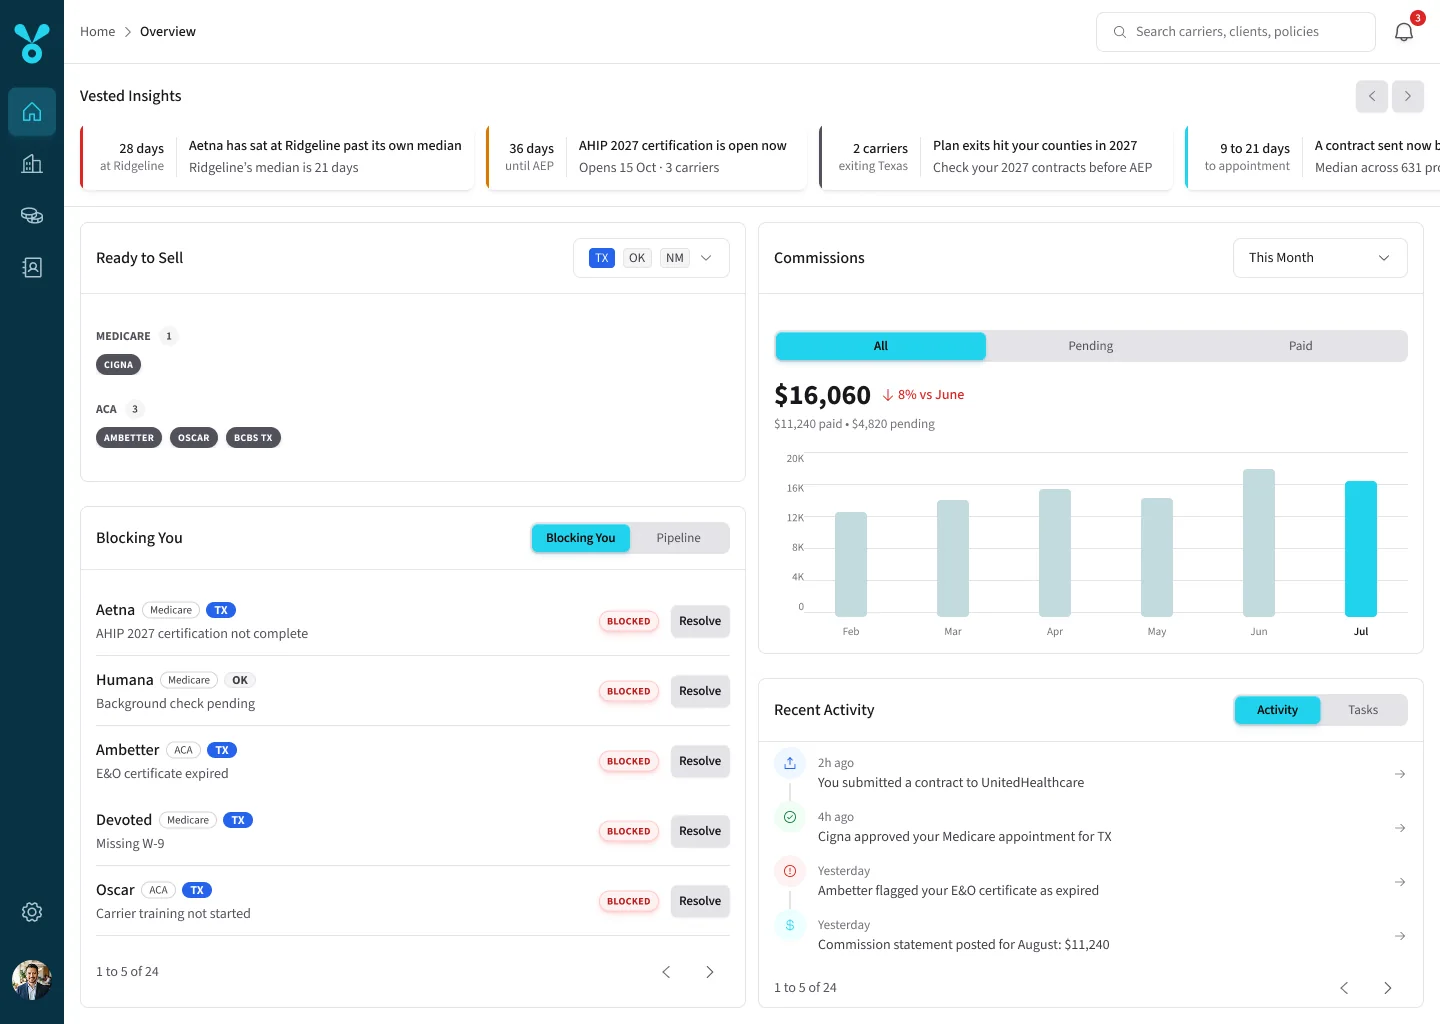Open the notifications bell
This screenshot has width=1440, height=1024.
pos(1404,32)
